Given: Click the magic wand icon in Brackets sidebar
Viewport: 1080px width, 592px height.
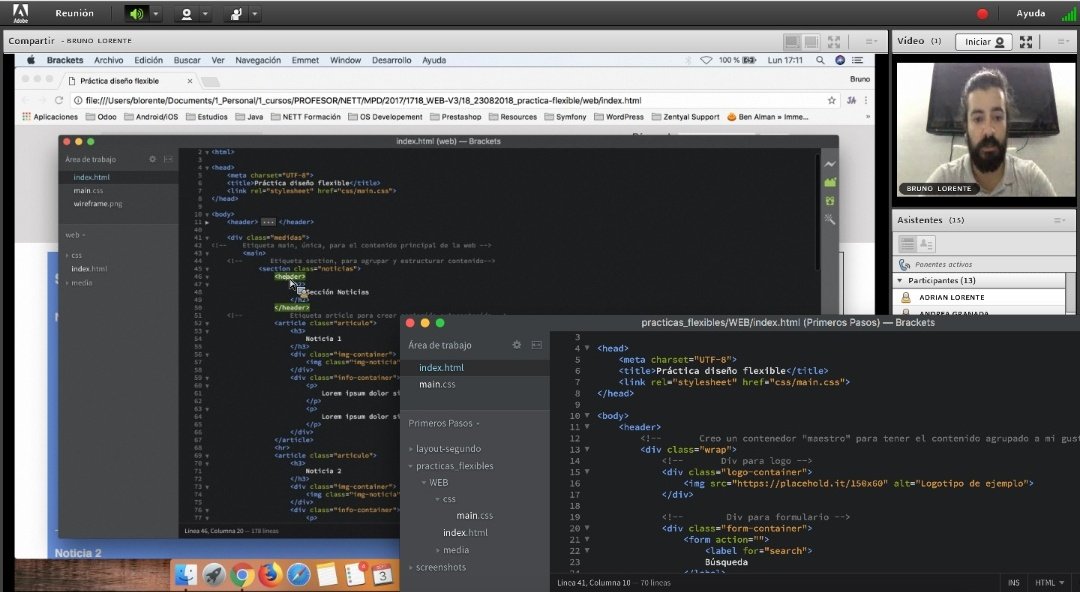Looking at the screenshot, I should (830, 220).
